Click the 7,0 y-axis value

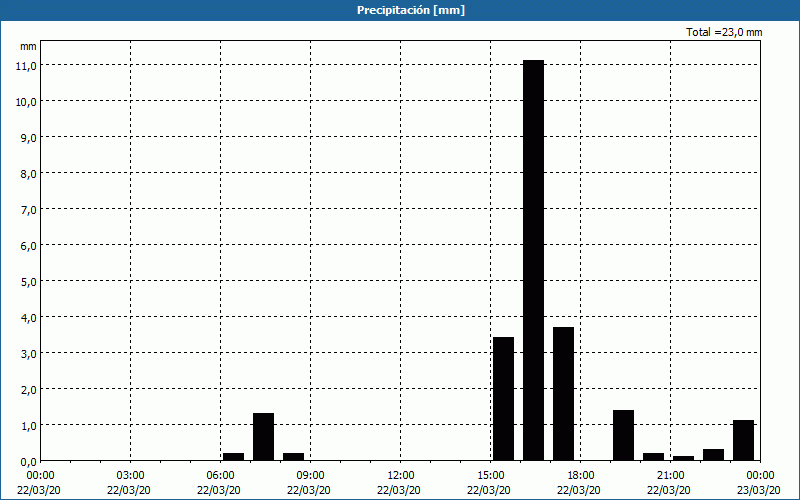click(x=27, y=209)
